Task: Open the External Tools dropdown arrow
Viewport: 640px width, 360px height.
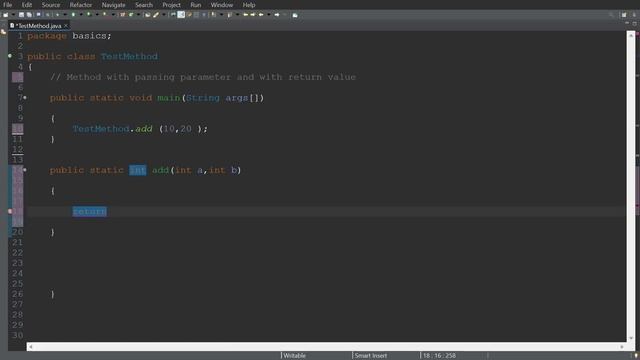Action: click(x=113, y=15)
